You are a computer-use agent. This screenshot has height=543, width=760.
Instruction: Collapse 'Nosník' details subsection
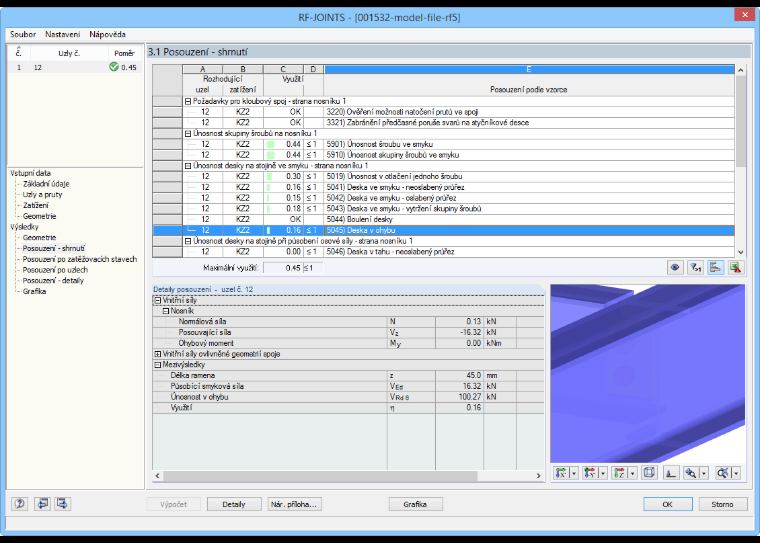pyautogui.click(x=166, y=311)
